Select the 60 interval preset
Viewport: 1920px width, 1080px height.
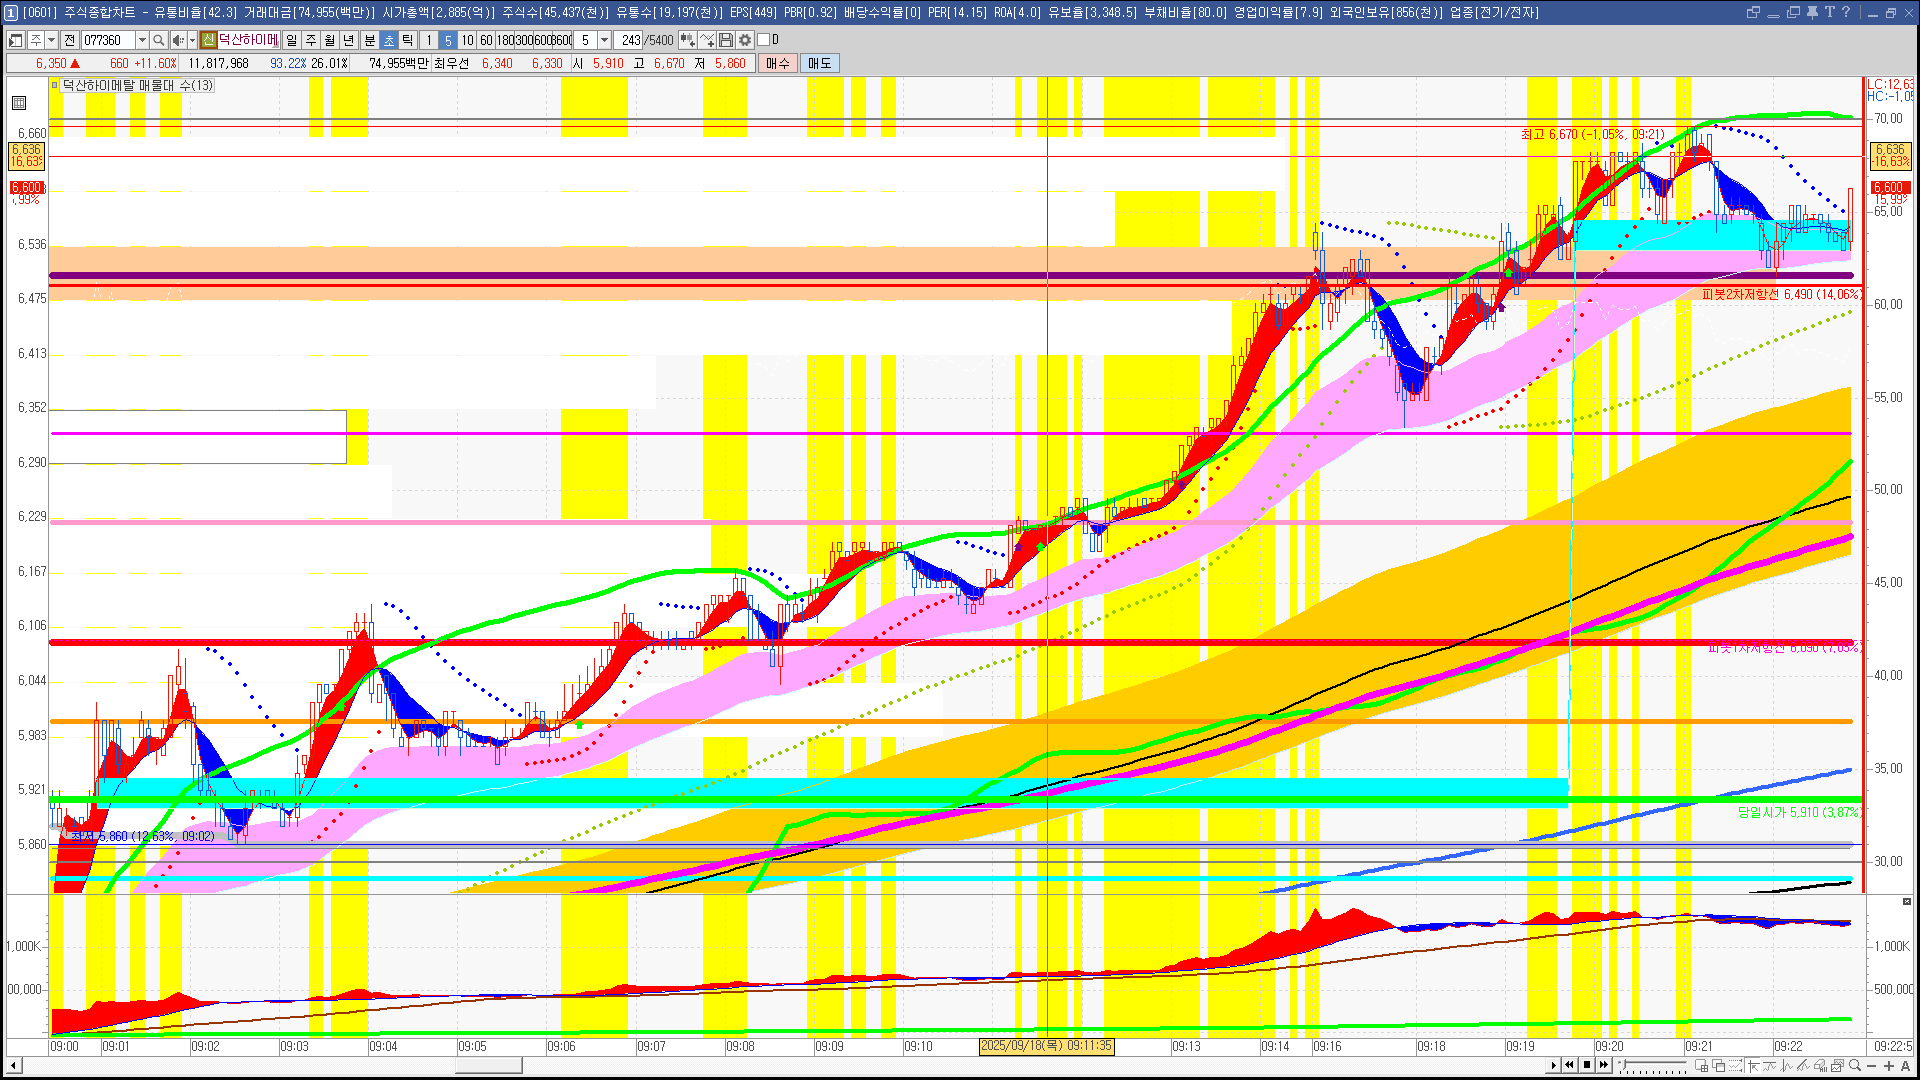coord(486,40)
